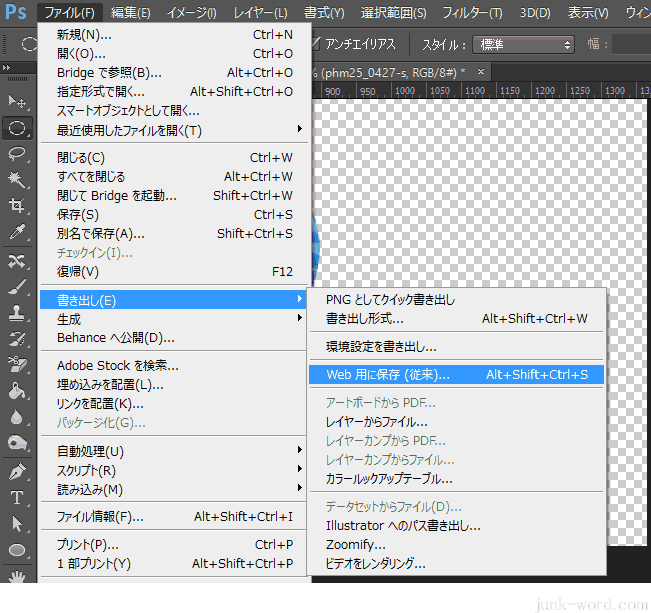Viewport: 651px width, 613px height.
Task: Close the phm25_0427-s document tab
Action: 481,72
